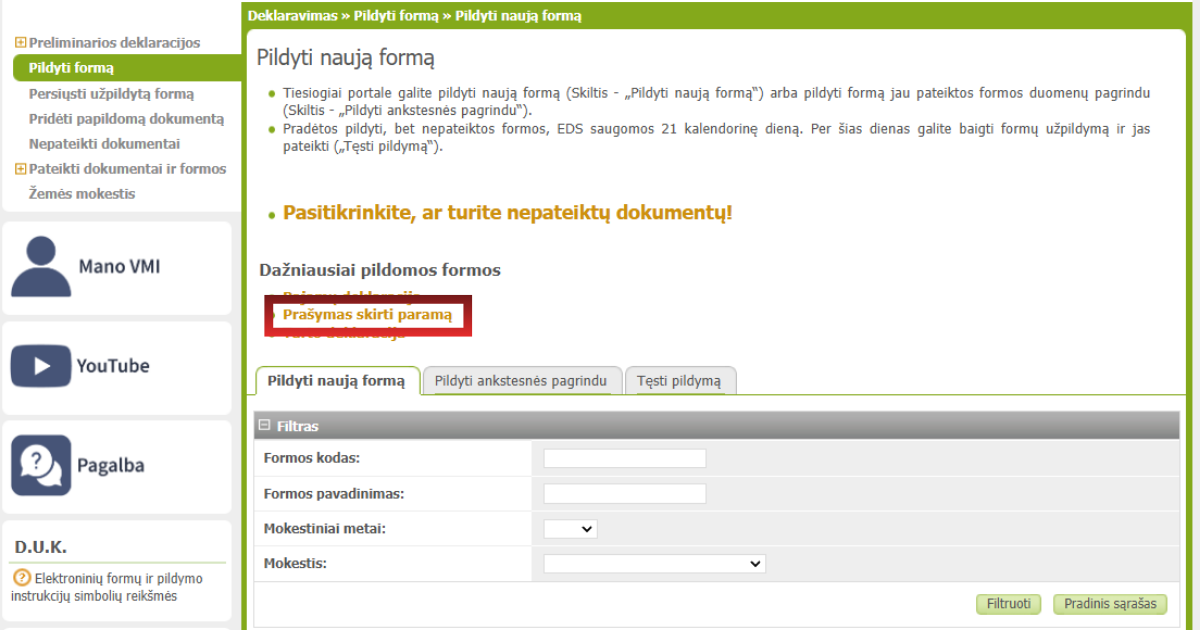Open the Mokestiniai metai dropdown
This screenshot has height=630, width=1200.
[x=570, y=529]
